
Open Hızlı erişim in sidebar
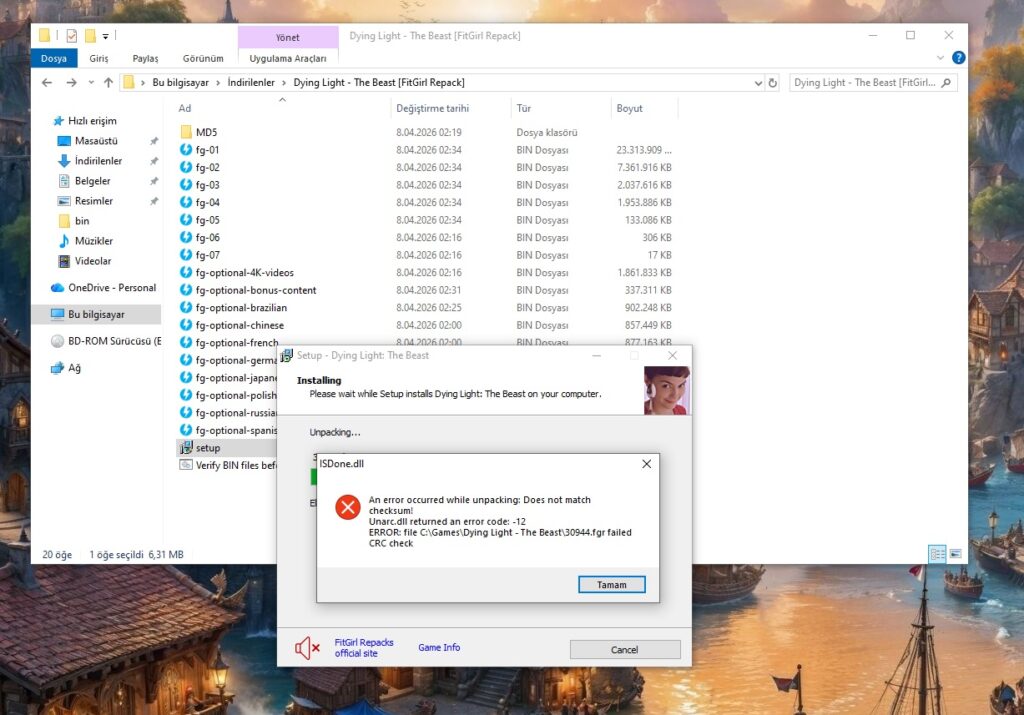click(85, 121)
